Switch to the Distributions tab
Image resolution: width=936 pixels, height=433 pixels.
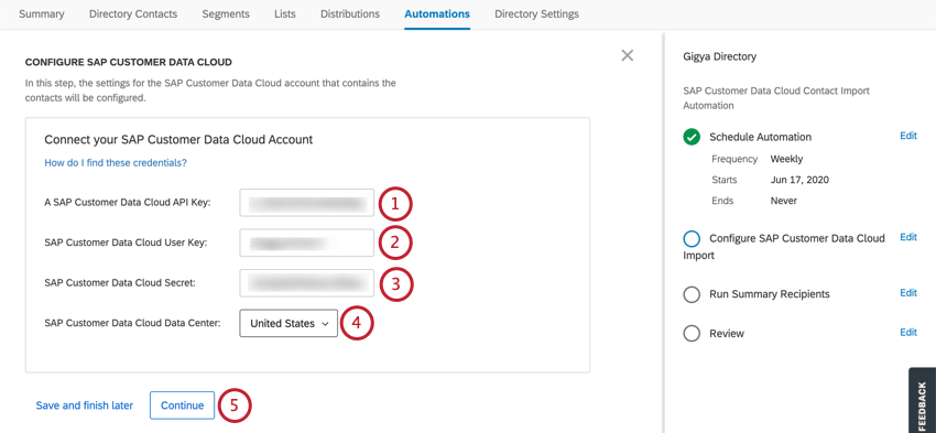pos(350,14)
